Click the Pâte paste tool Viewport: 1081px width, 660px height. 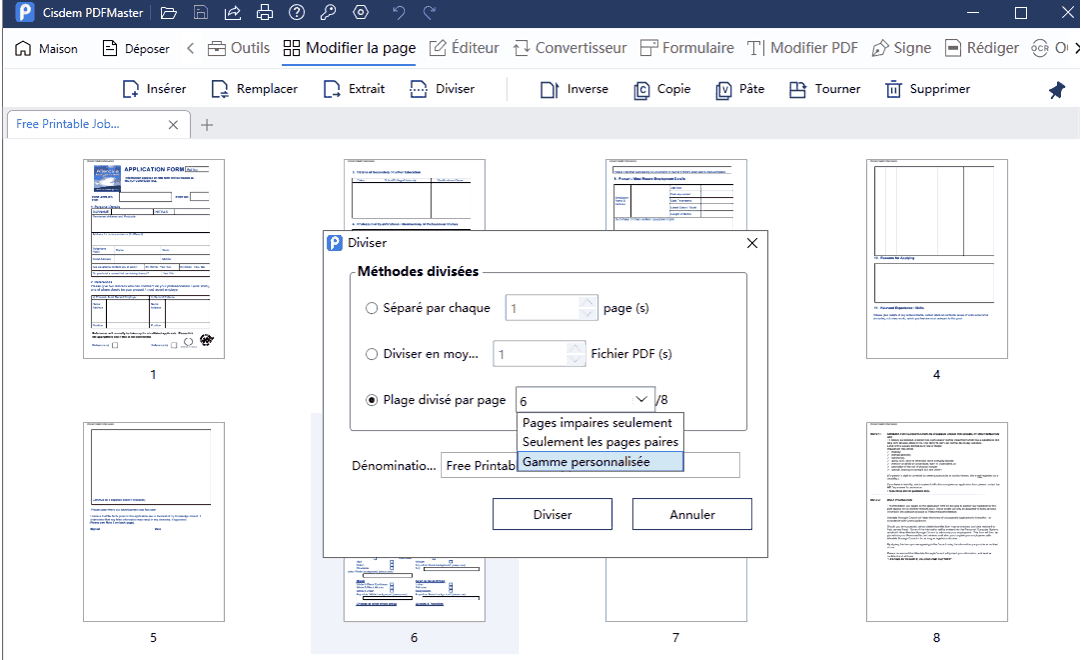tap(740, 89)
